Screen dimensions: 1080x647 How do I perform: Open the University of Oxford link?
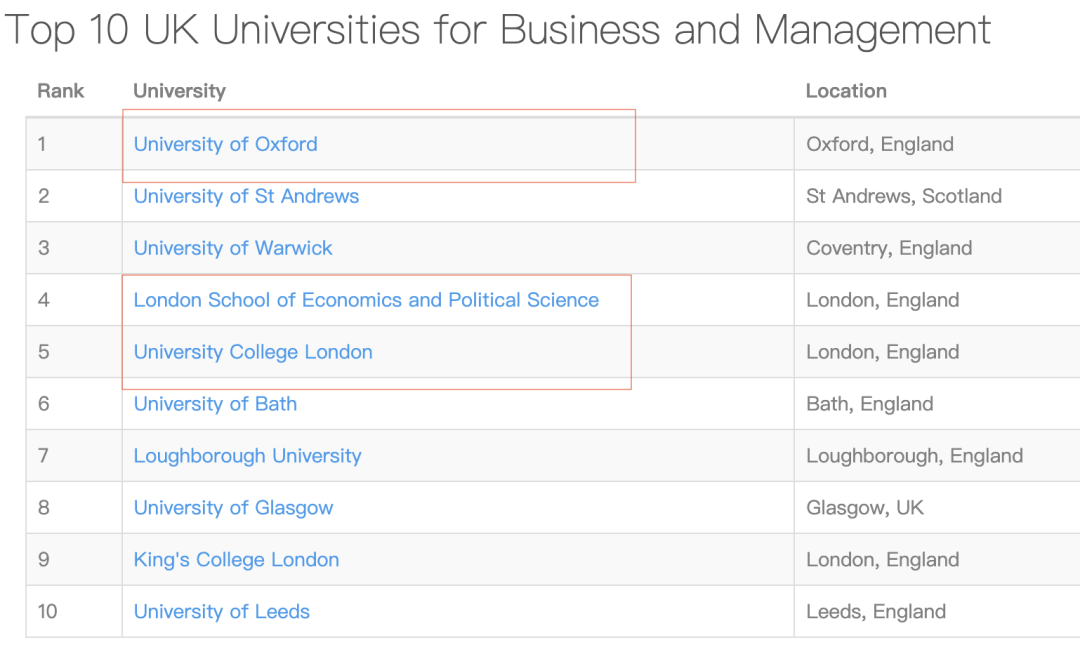point(225,144)
